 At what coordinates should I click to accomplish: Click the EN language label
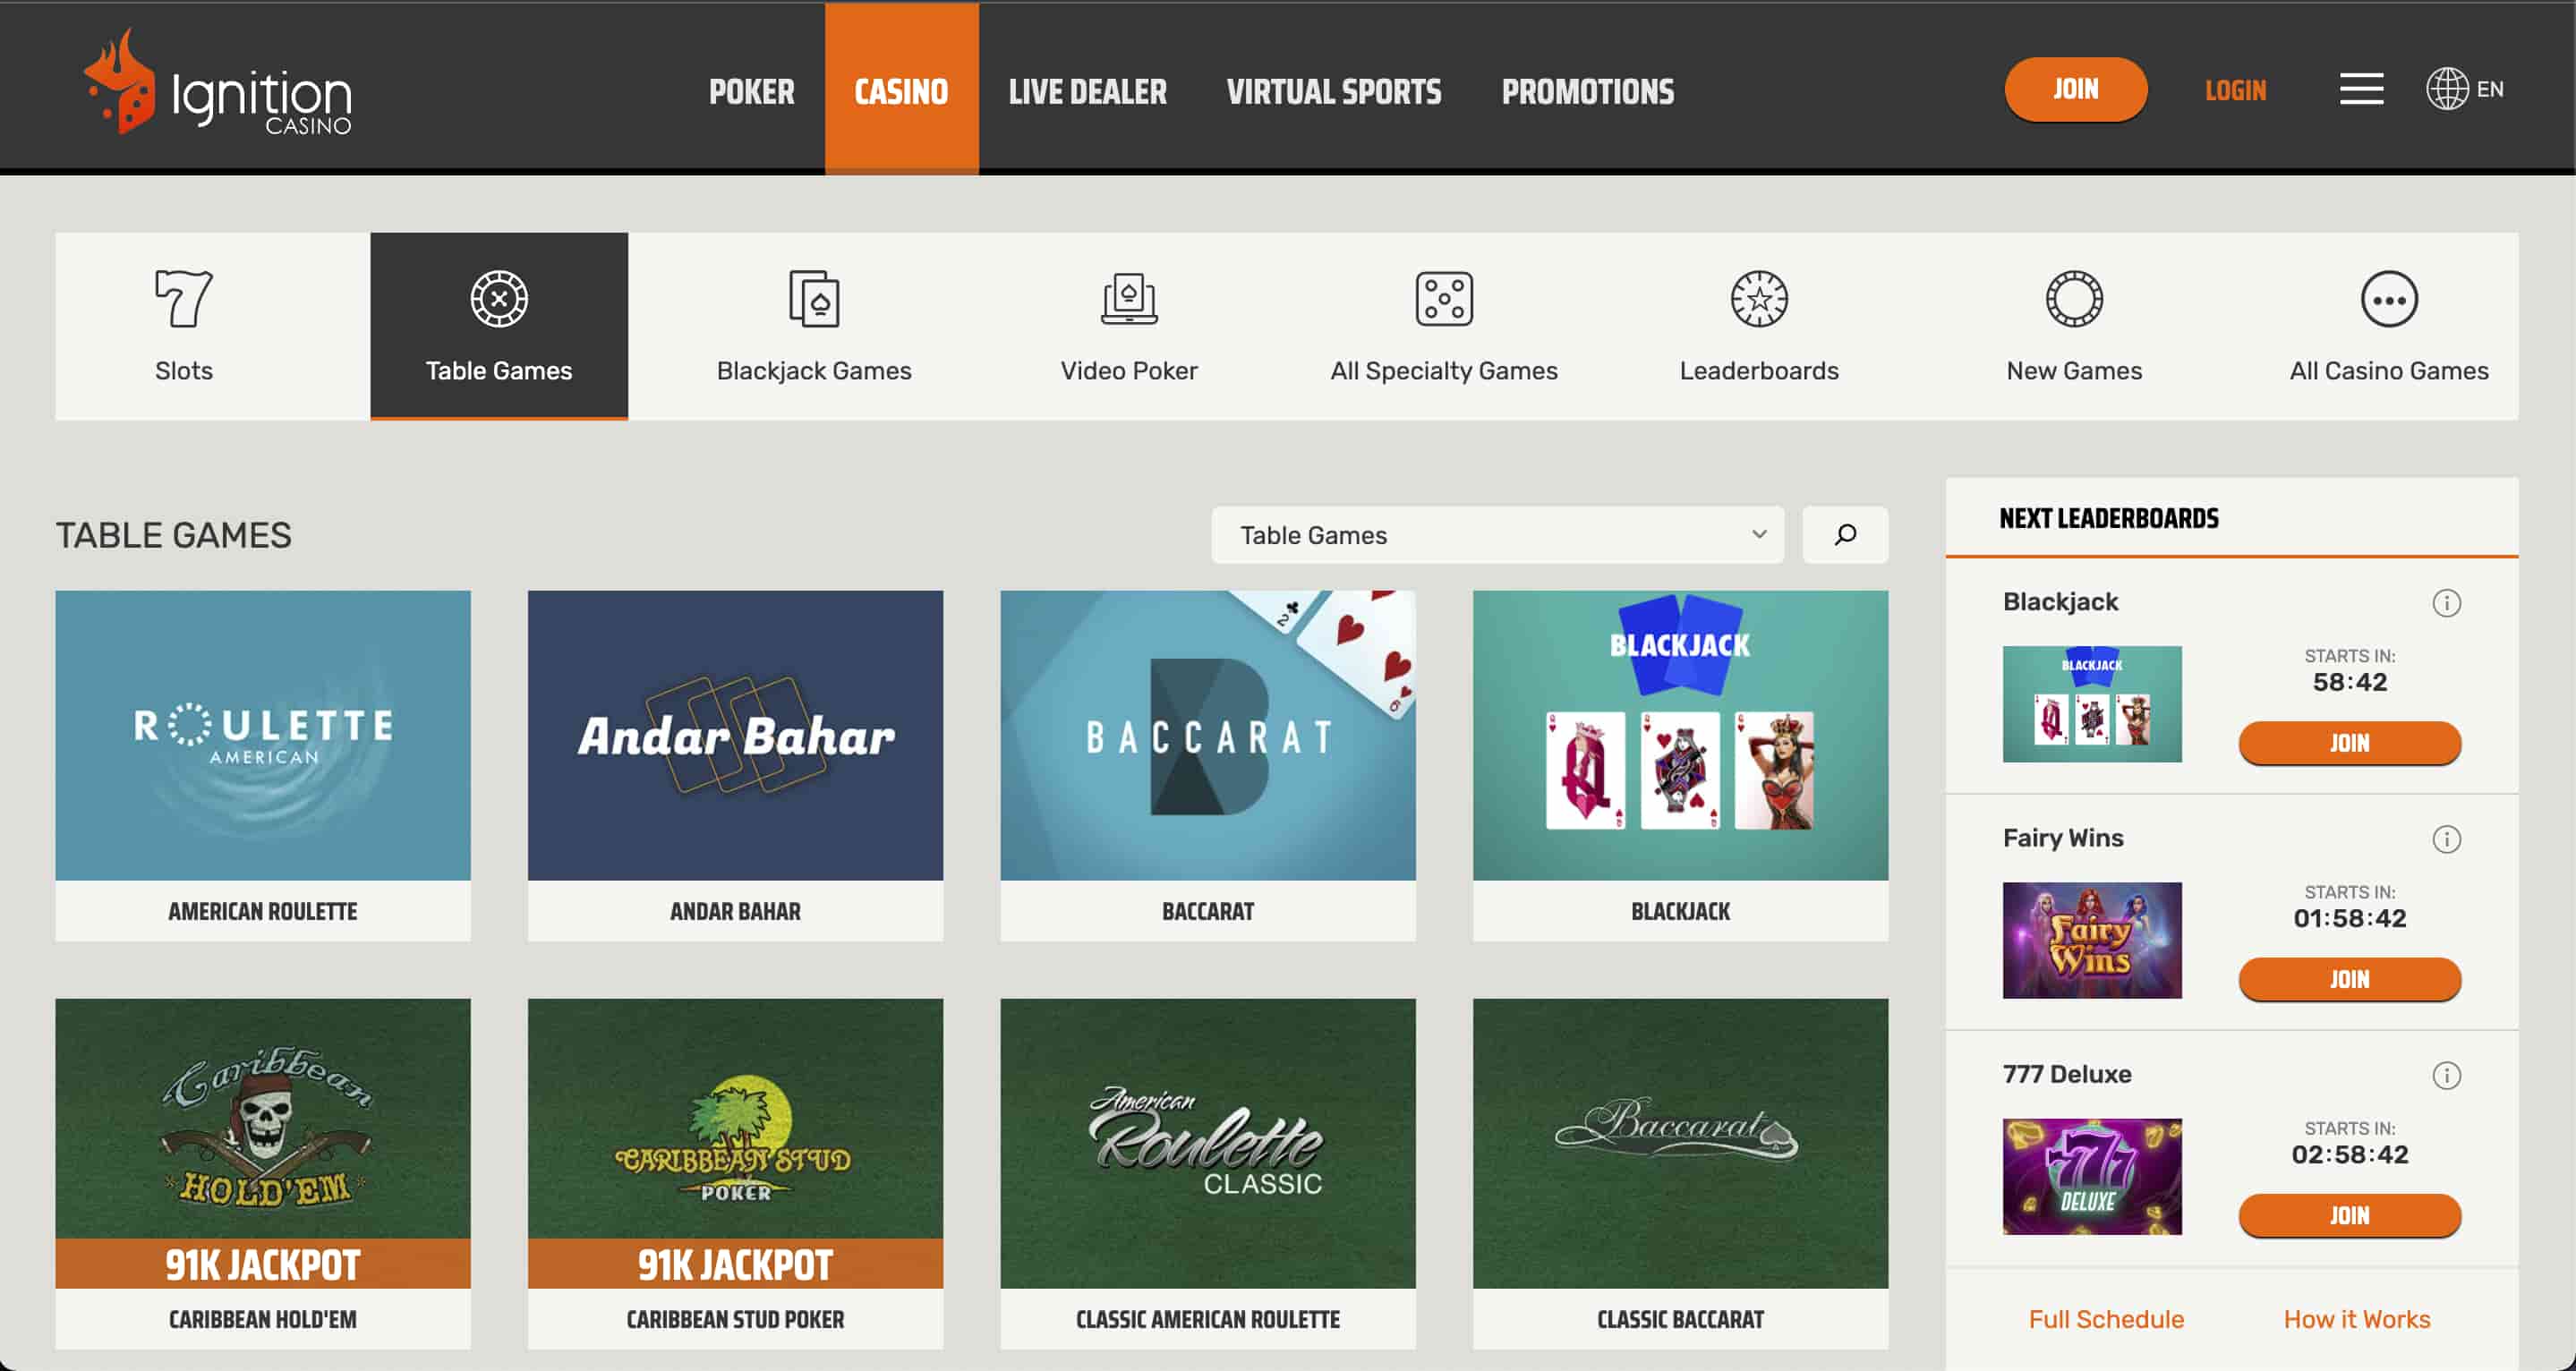tap(2489, 89)
